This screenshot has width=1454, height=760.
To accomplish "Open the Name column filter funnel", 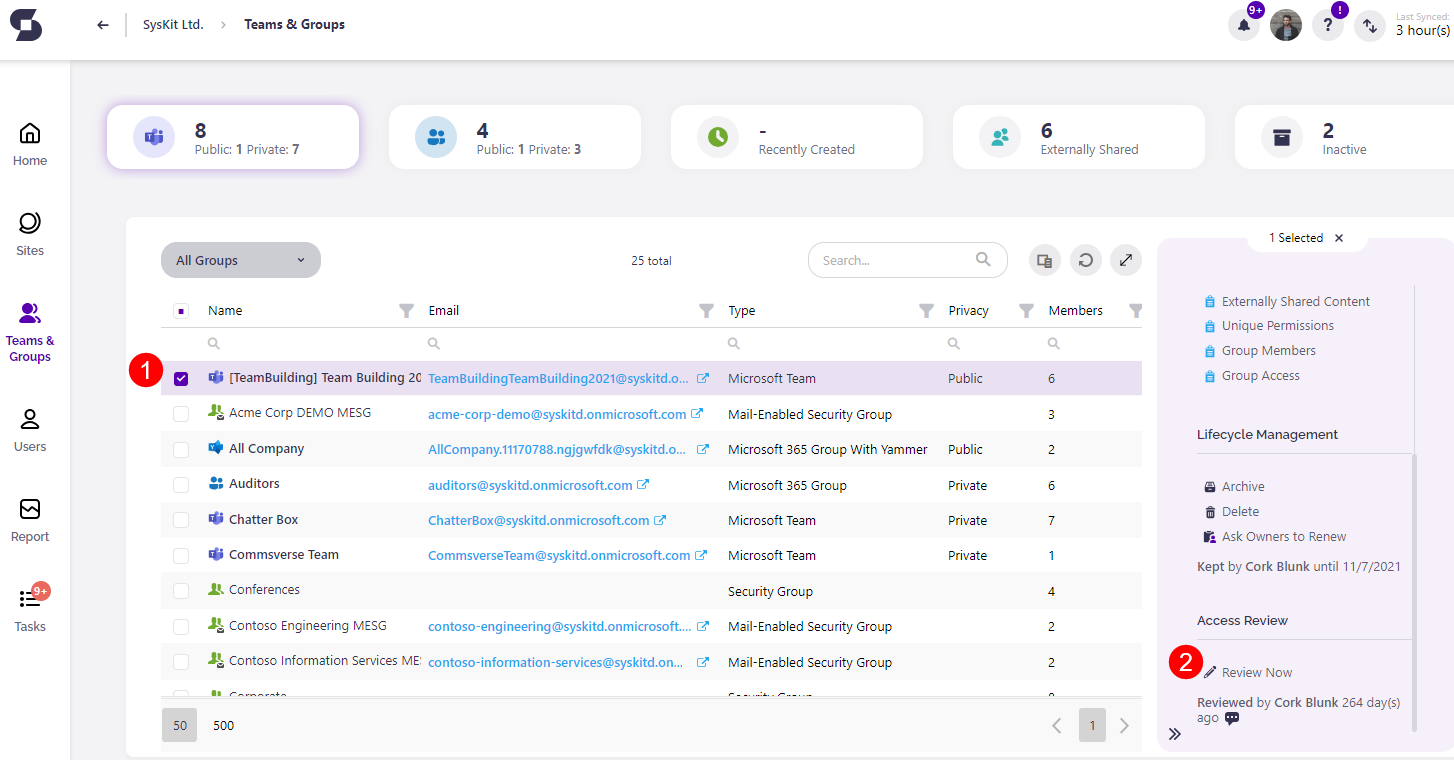I will tap(406, 310).
